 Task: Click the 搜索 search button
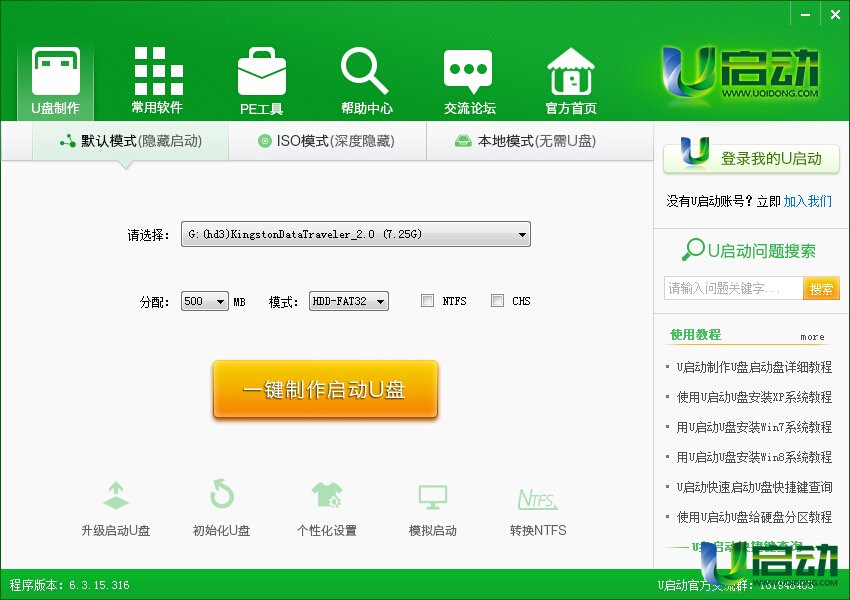821,288
